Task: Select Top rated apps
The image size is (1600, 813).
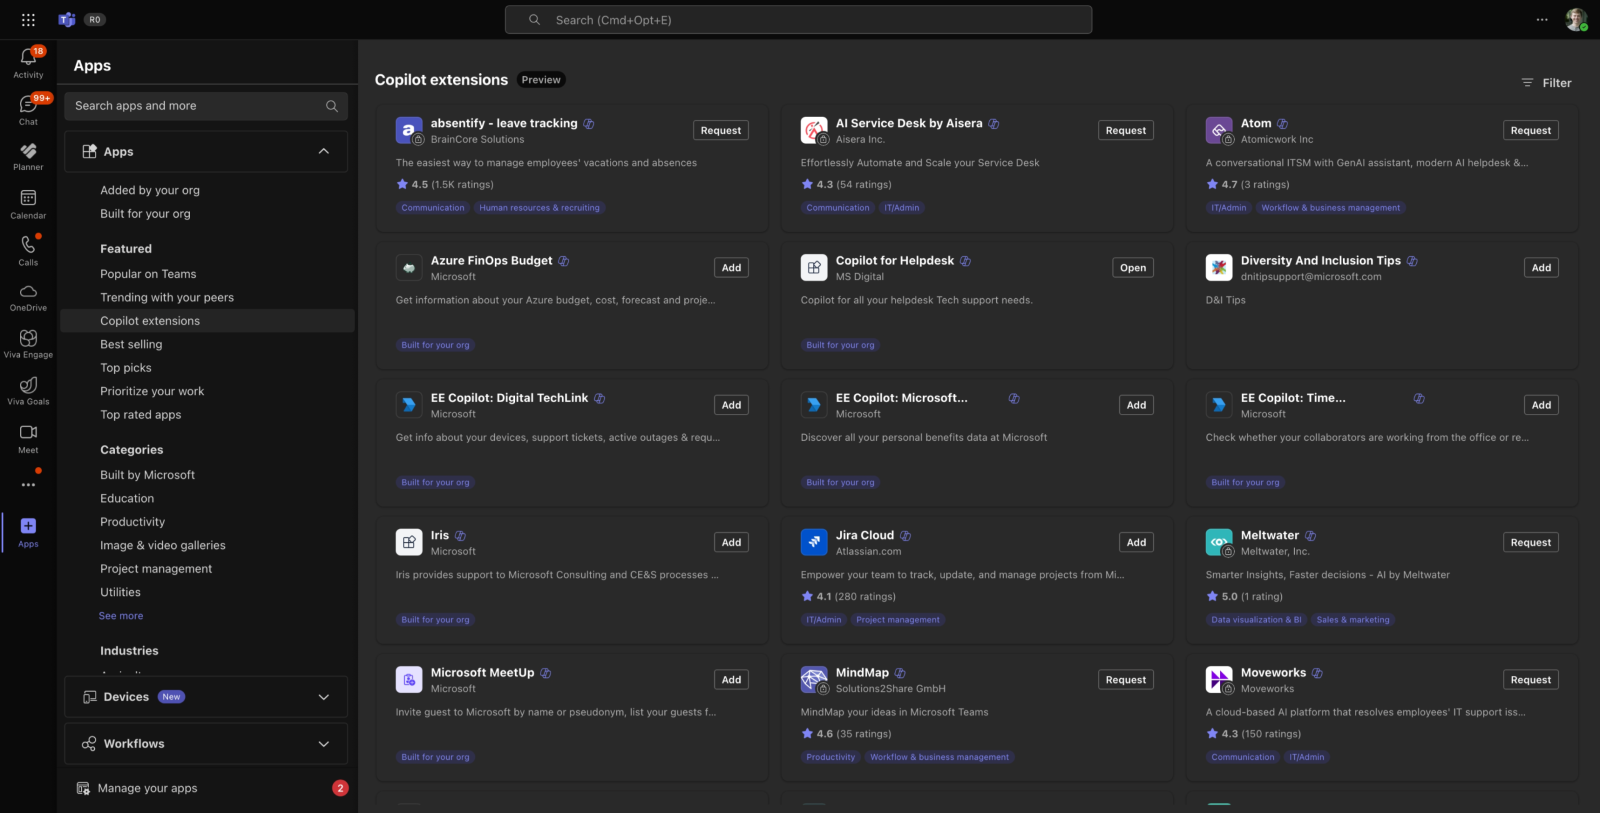Action: 141,415
